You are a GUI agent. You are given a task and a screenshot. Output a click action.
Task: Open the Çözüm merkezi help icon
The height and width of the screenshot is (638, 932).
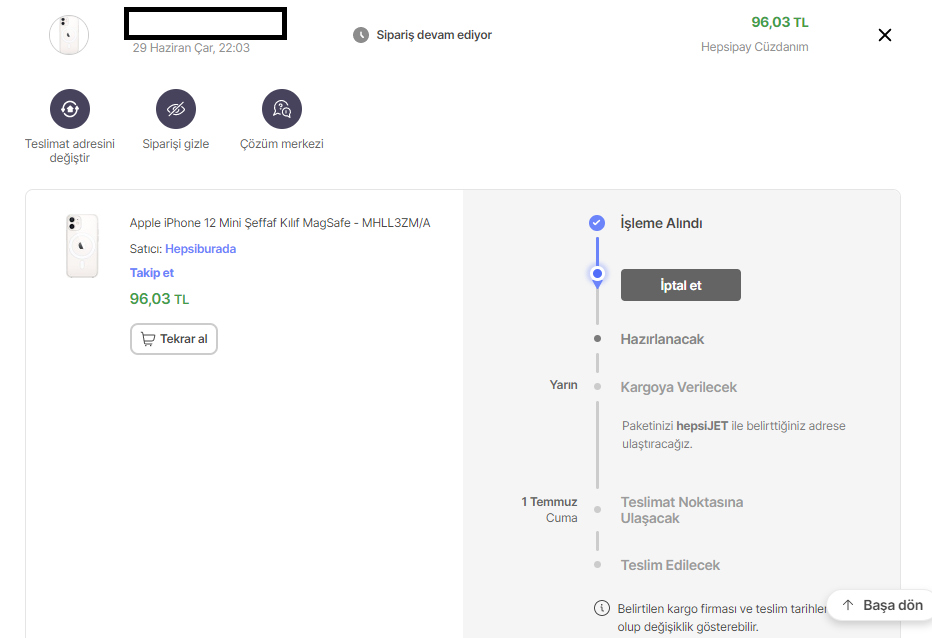[282, 109]
